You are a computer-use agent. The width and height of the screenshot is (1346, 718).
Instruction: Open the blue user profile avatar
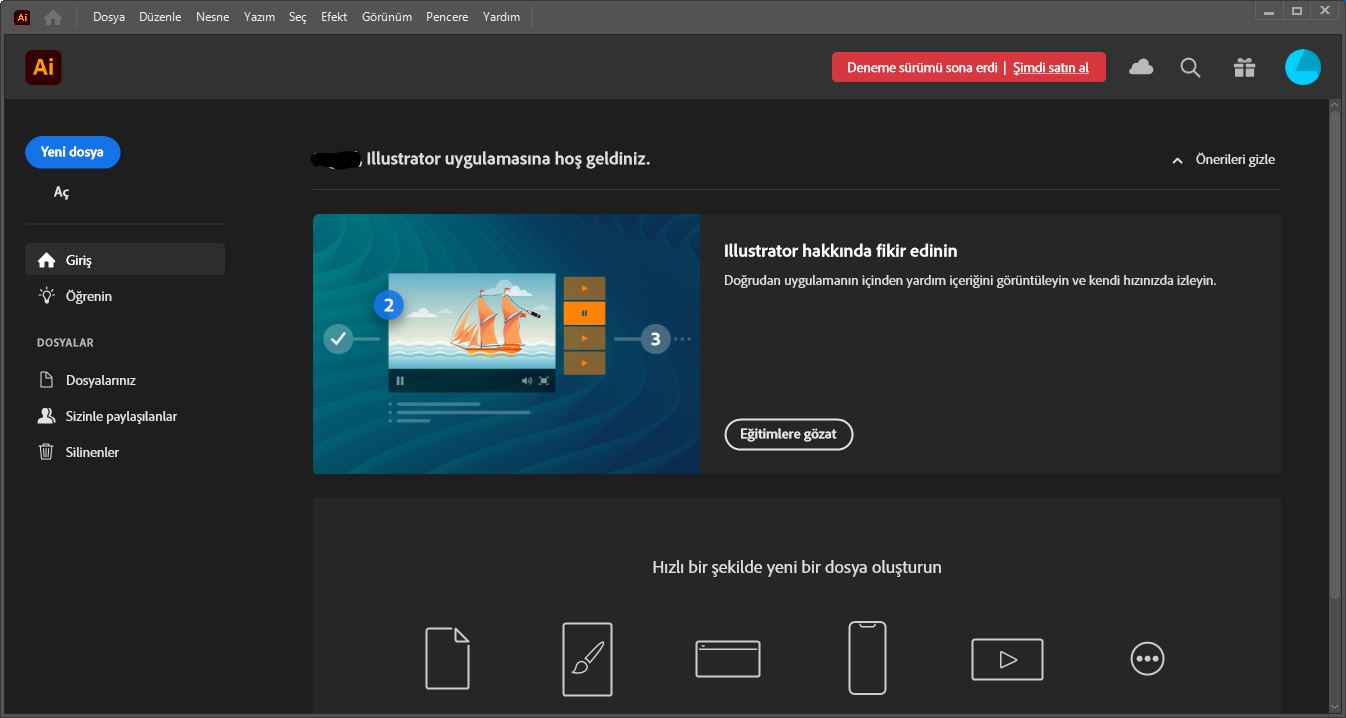point(1302,67)
